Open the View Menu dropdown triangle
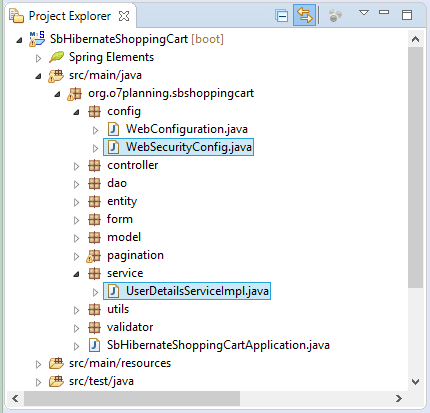Screen dimensions: 430x413 (364, 13)
